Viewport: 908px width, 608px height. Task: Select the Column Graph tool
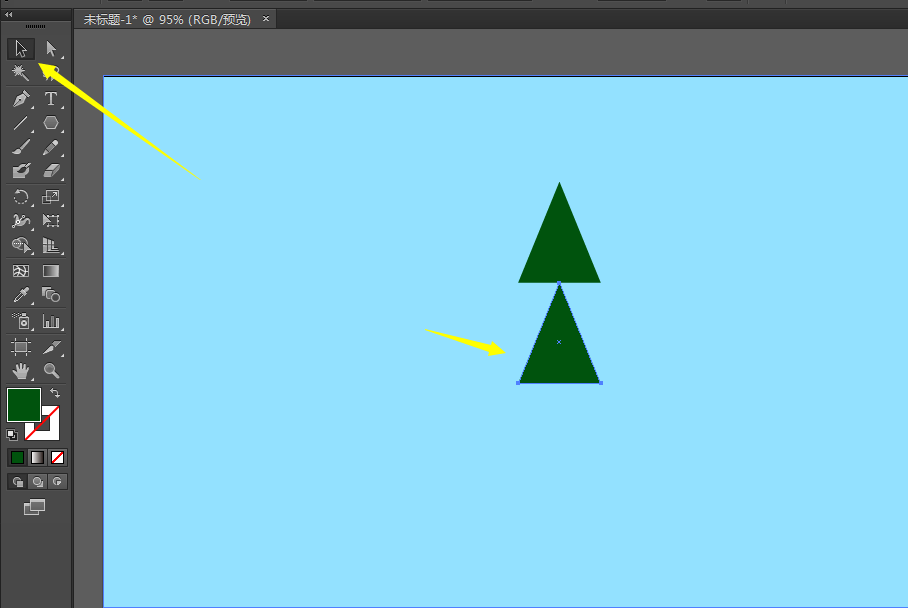tap(51, 321)
